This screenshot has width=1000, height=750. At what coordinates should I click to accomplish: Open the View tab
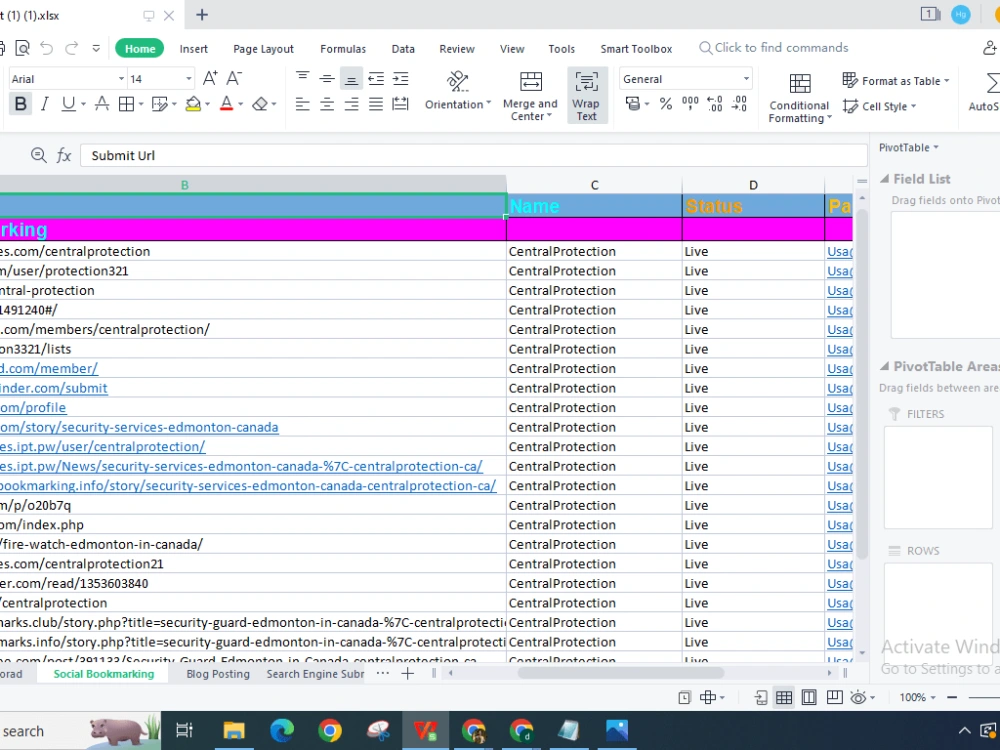512,49
